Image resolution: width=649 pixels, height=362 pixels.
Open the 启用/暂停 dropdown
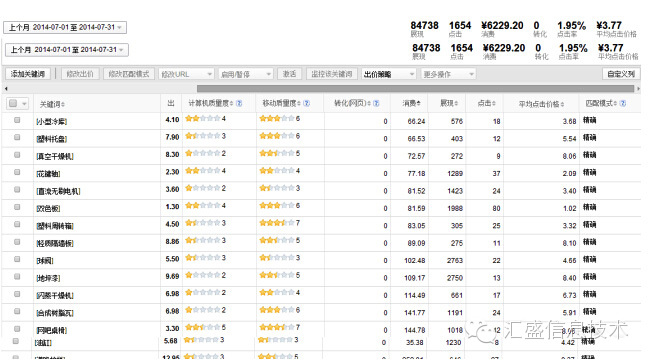tap(245, 74)
